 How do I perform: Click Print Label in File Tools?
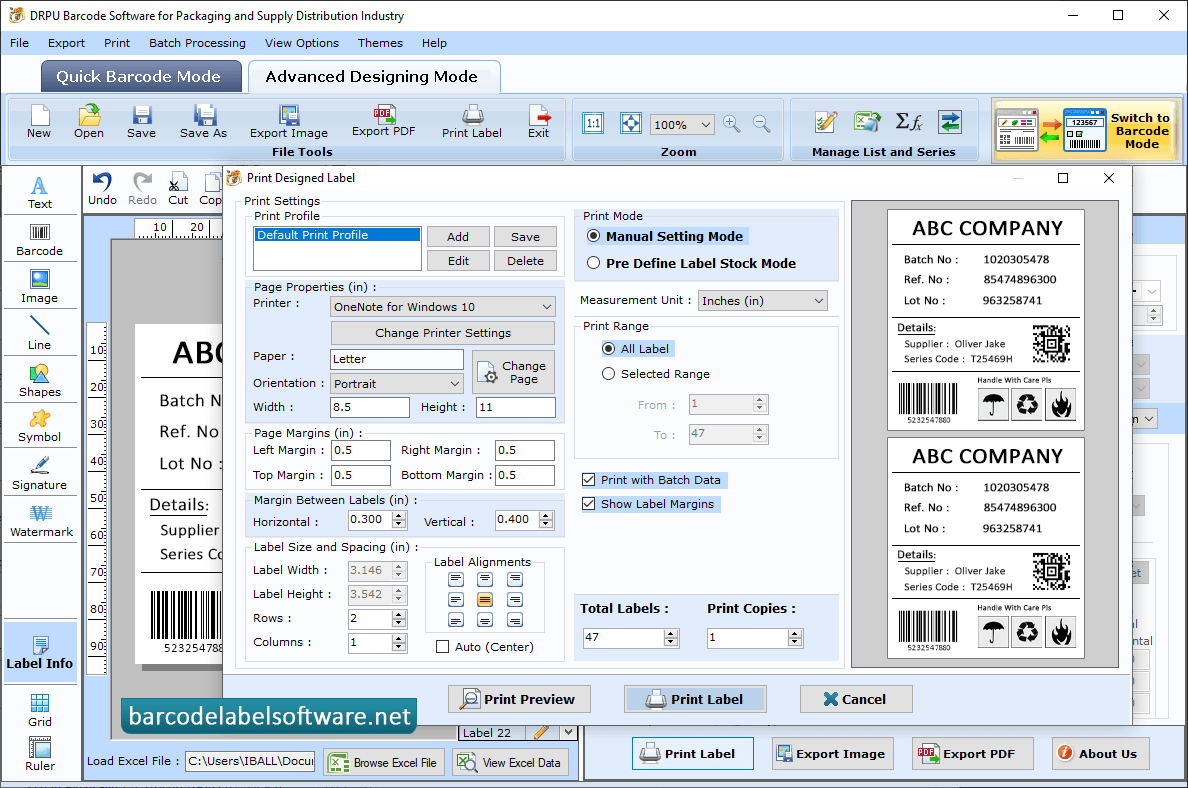[472, 122]
